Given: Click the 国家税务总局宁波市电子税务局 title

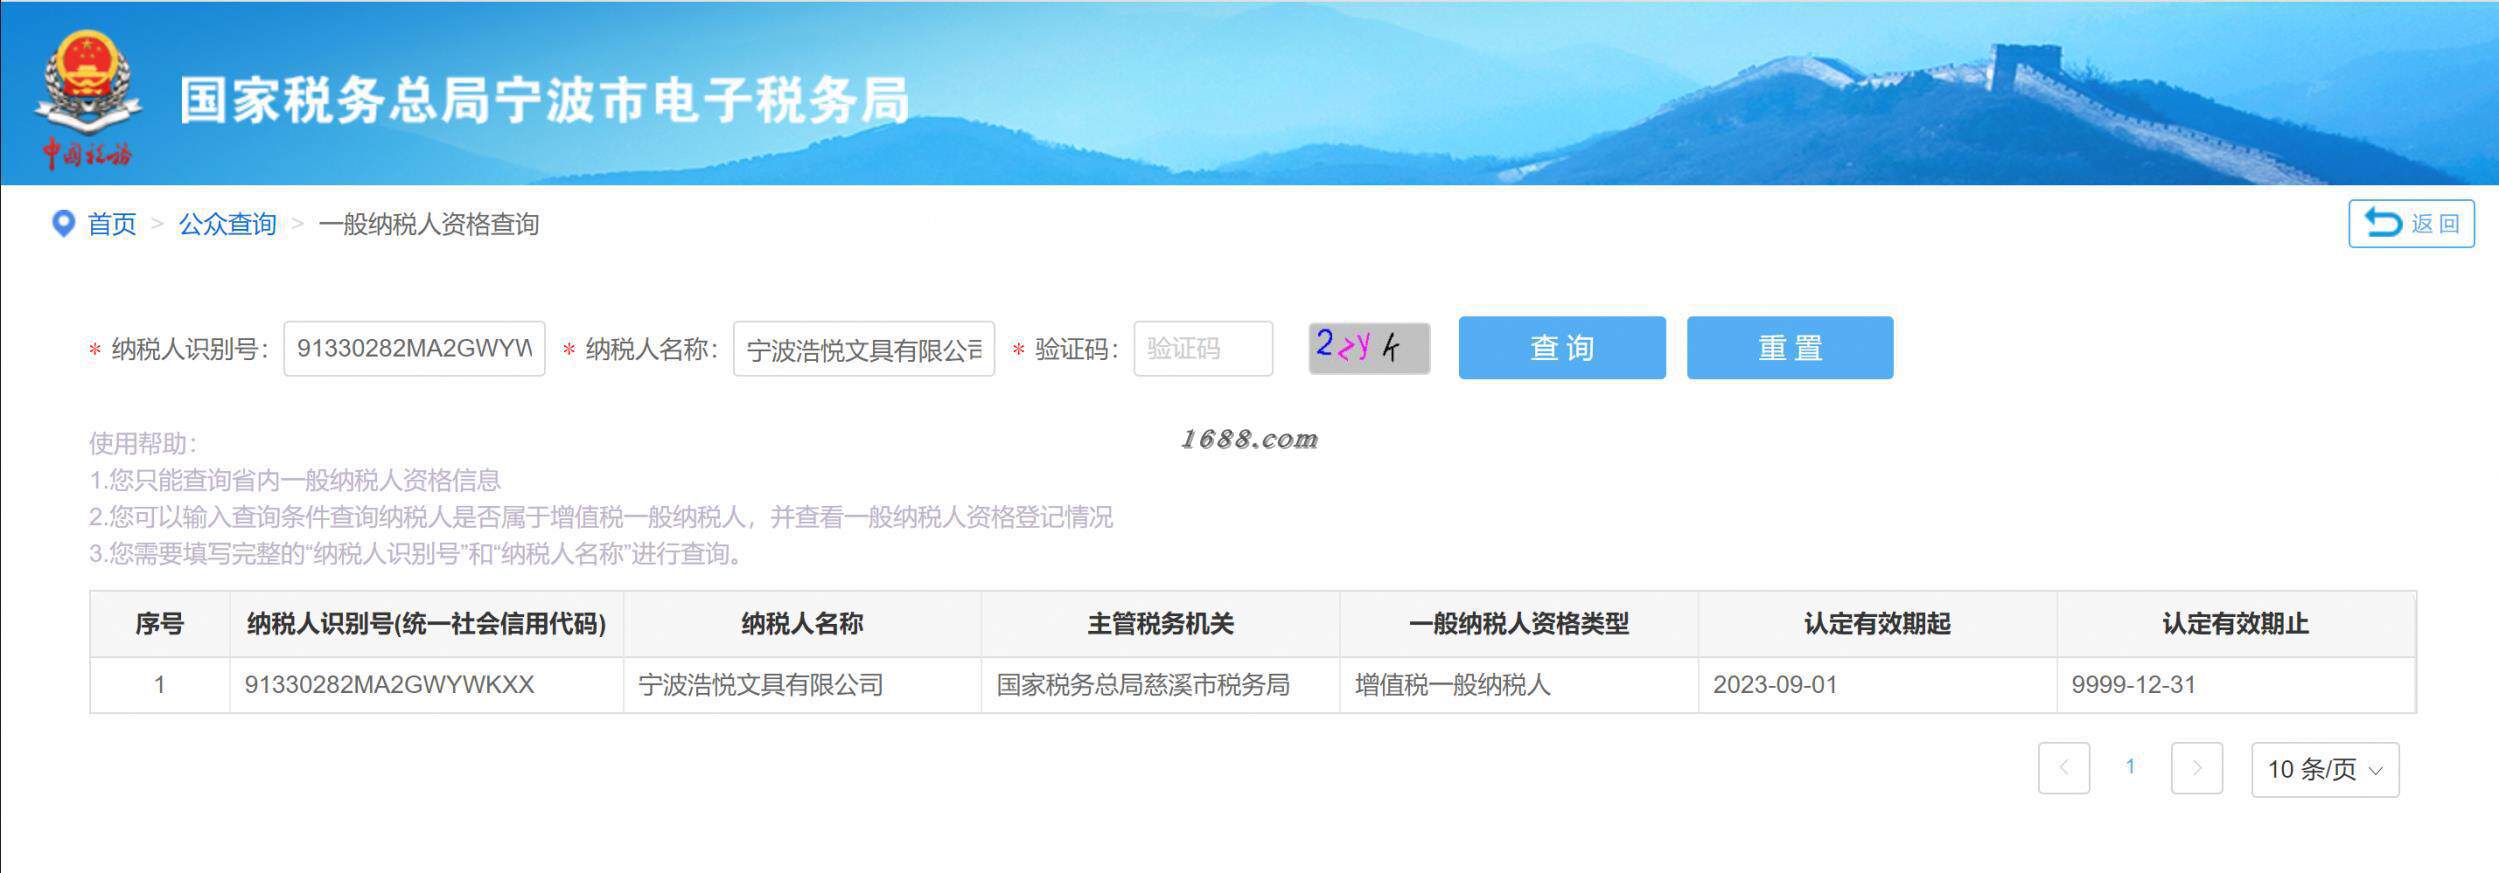Looking at the screenshot, I should pyautogui.click(x=545, y=100).
